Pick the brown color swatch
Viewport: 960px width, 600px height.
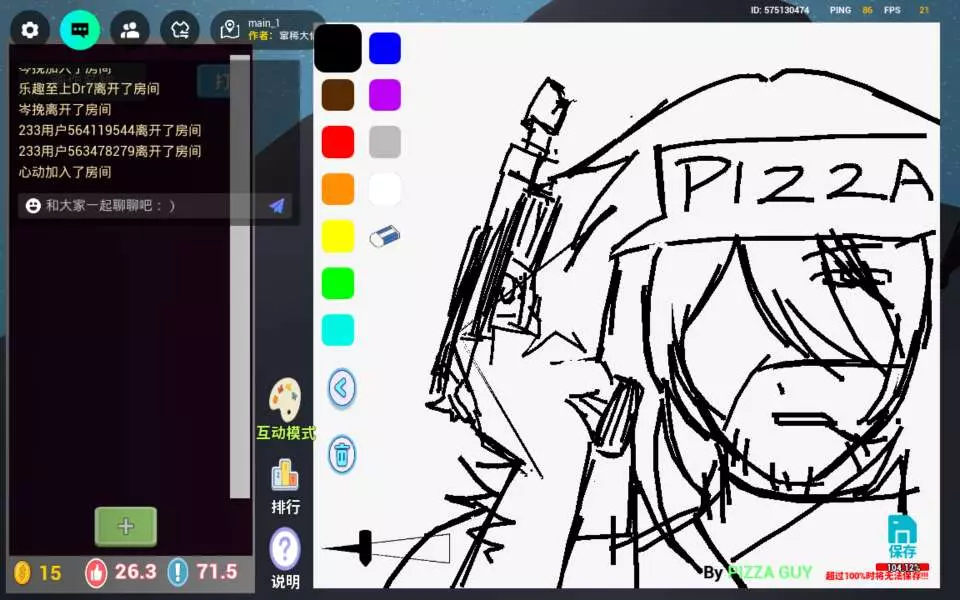pyautogui.click(x=338, y=95)
